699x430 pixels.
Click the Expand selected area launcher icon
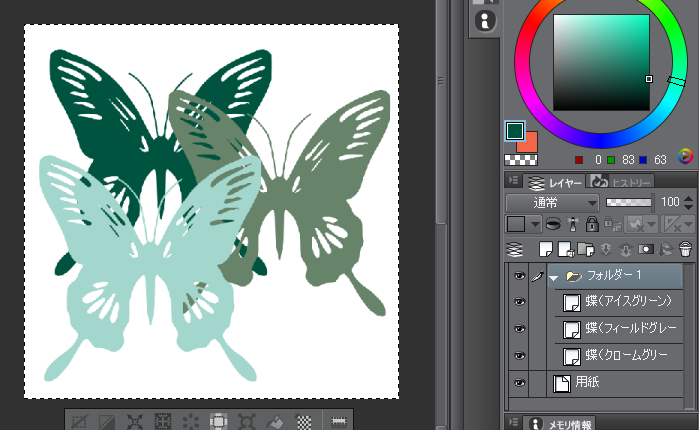pos(135,421)
